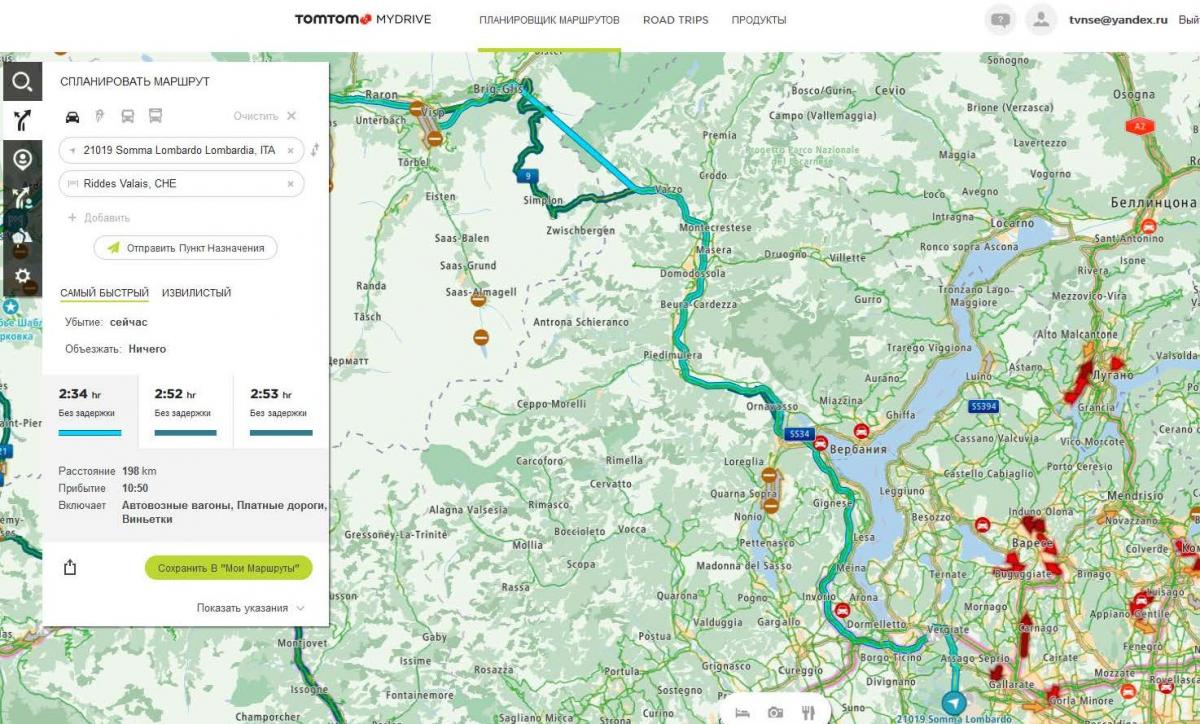The image size is (1200, 724).
Task: Open the settings gear in the sidebar
Action: pyautogui.click(x=22, y=276)
